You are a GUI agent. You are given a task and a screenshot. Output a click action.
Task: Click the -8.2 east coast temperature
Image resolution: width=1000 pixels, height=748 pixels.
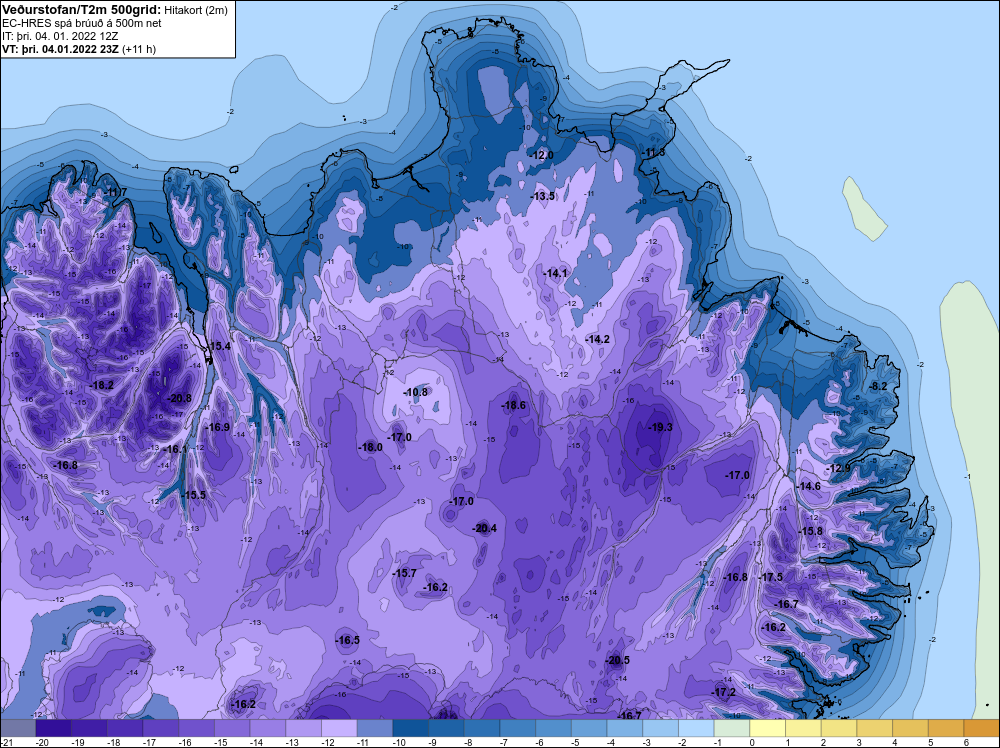point(878,386)
